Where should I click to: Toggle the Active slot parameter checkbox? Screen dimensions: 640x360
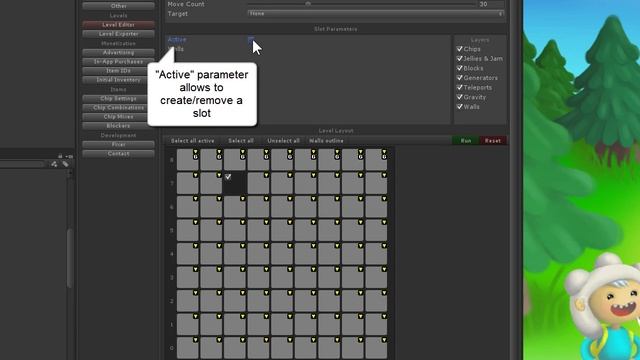pos(251,40)
